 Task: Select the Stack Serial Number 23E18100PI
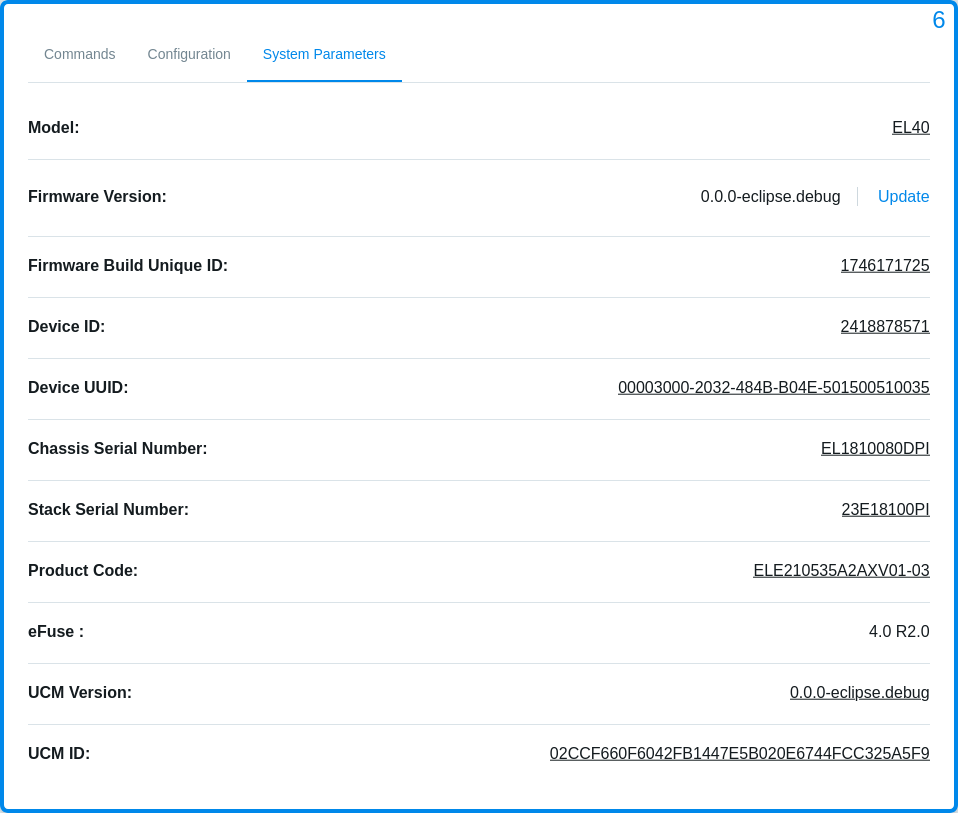(x=884, y=509)
